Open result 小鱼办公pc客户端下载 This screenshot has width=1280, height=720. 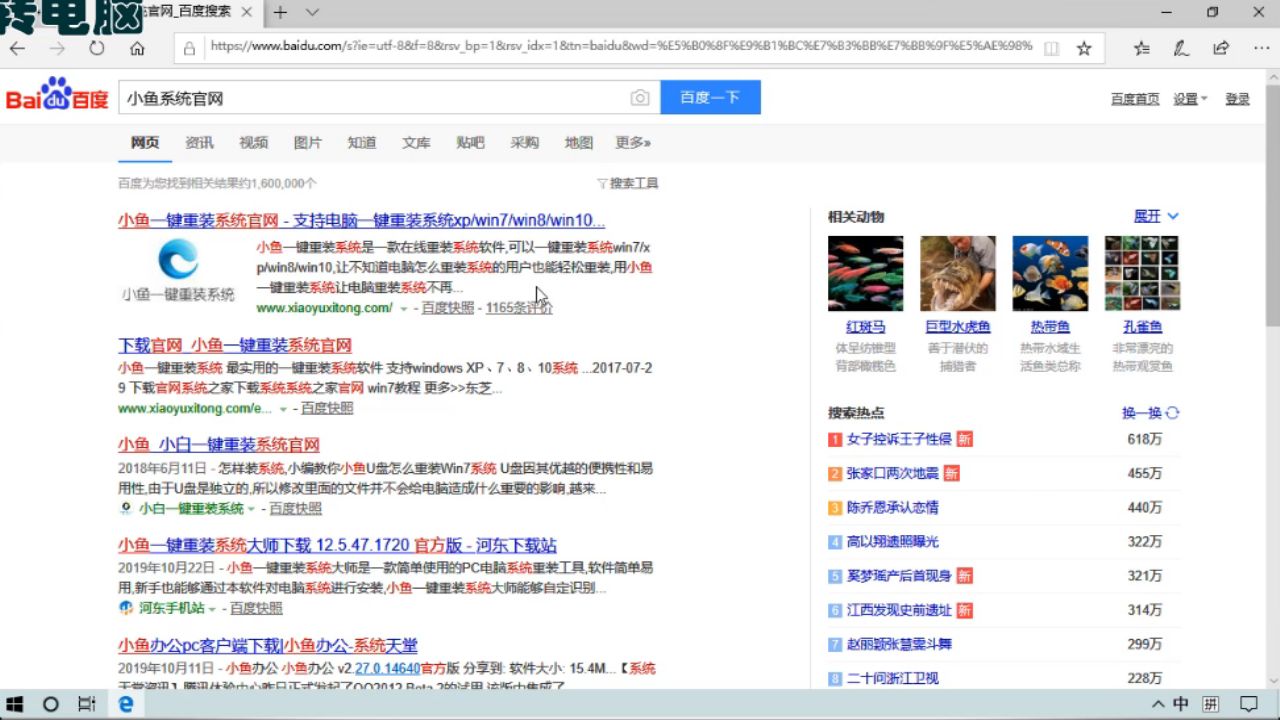pos(268,646)
